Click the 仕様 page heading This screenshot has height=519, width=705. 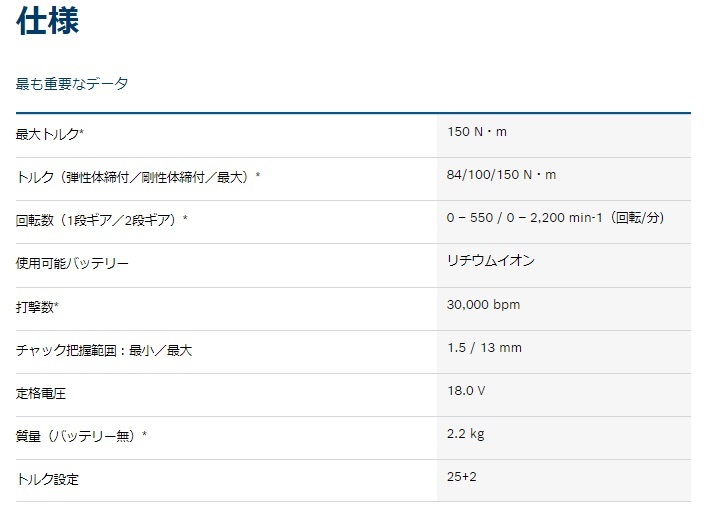[47, 21]
